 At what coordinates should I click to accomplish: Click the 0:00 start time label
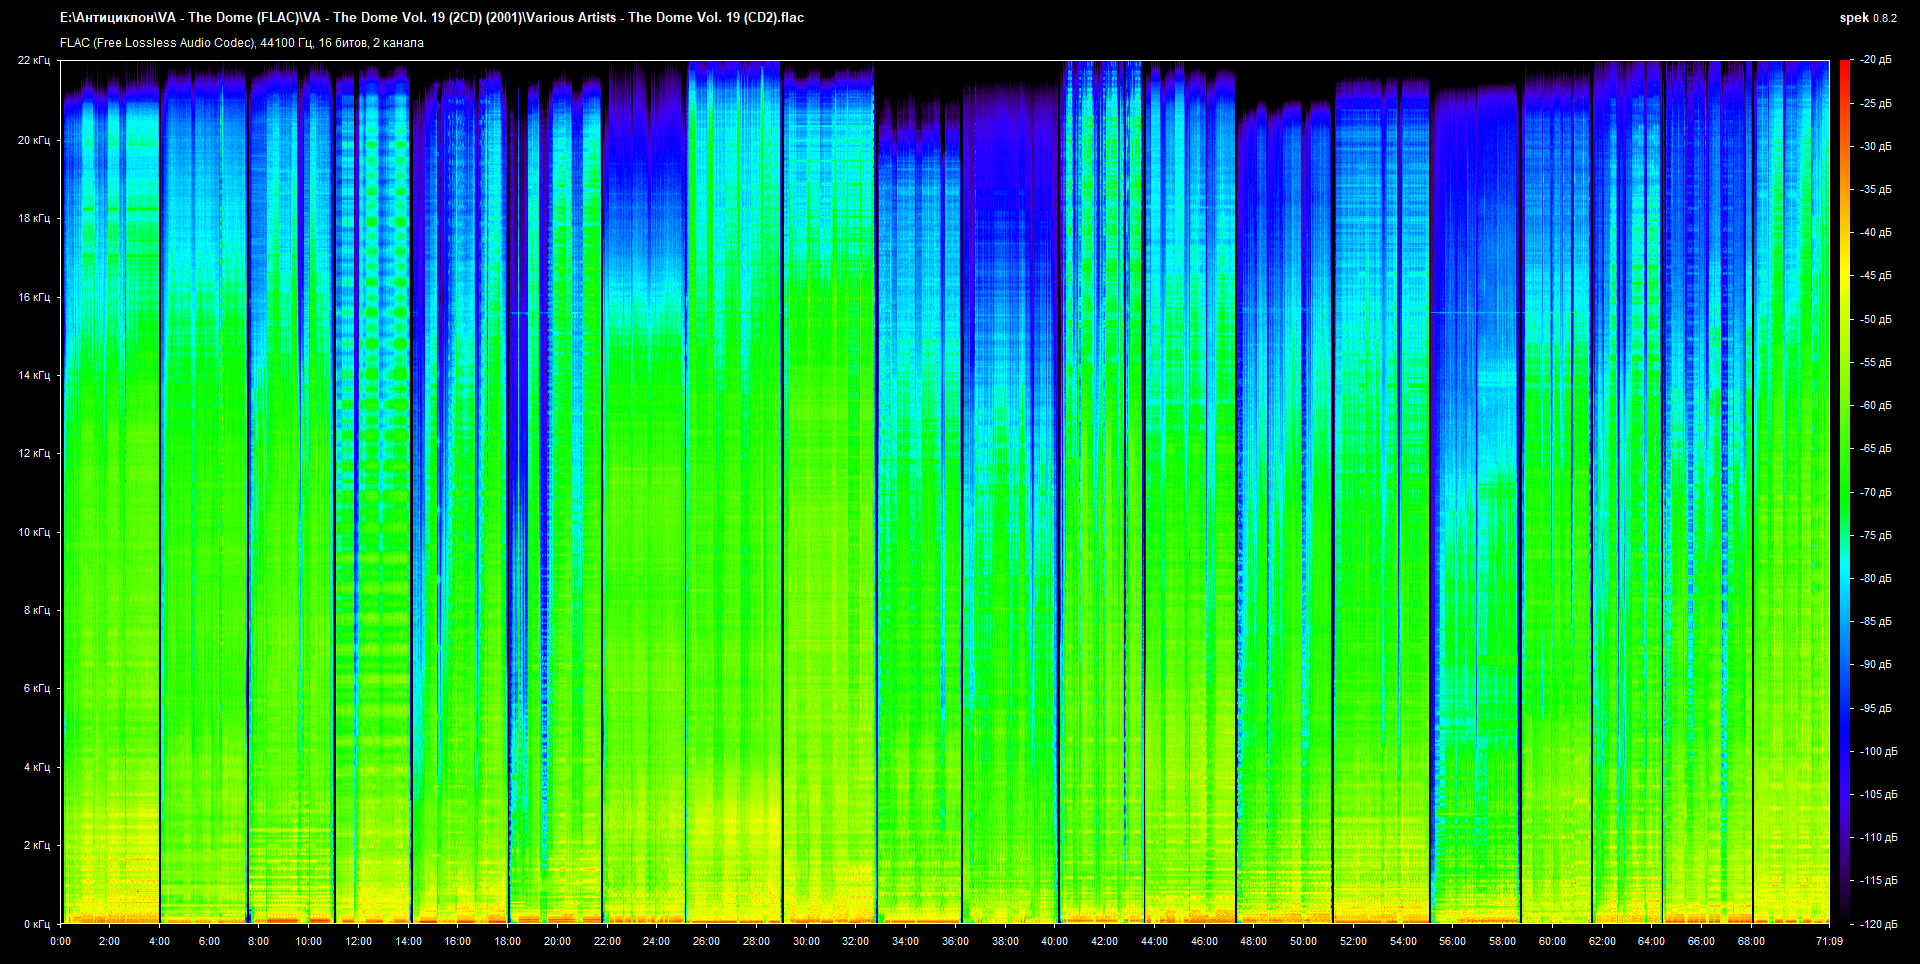[x=60, y=941]
